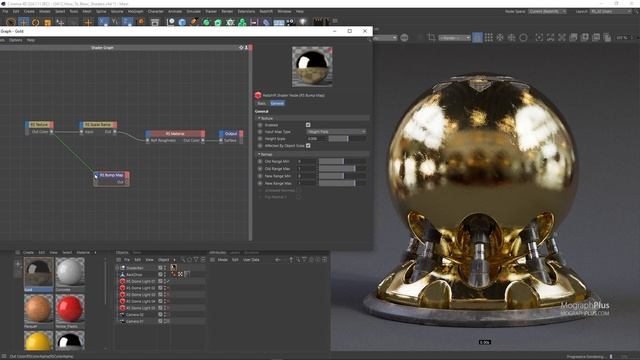Click the highlighted grid icon in RenderView
Viewport: 640px width, 360px height.
pos(477,38)
